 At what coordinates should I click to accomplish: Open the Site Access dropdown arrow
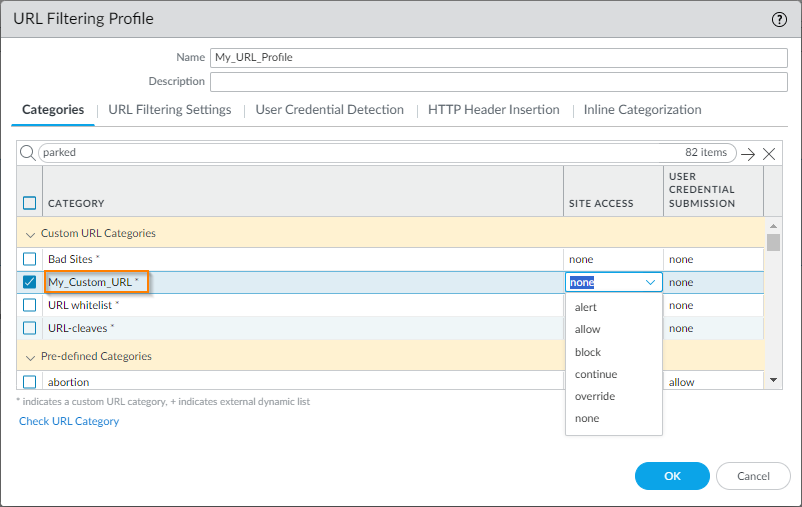click(x=650, y=282)
